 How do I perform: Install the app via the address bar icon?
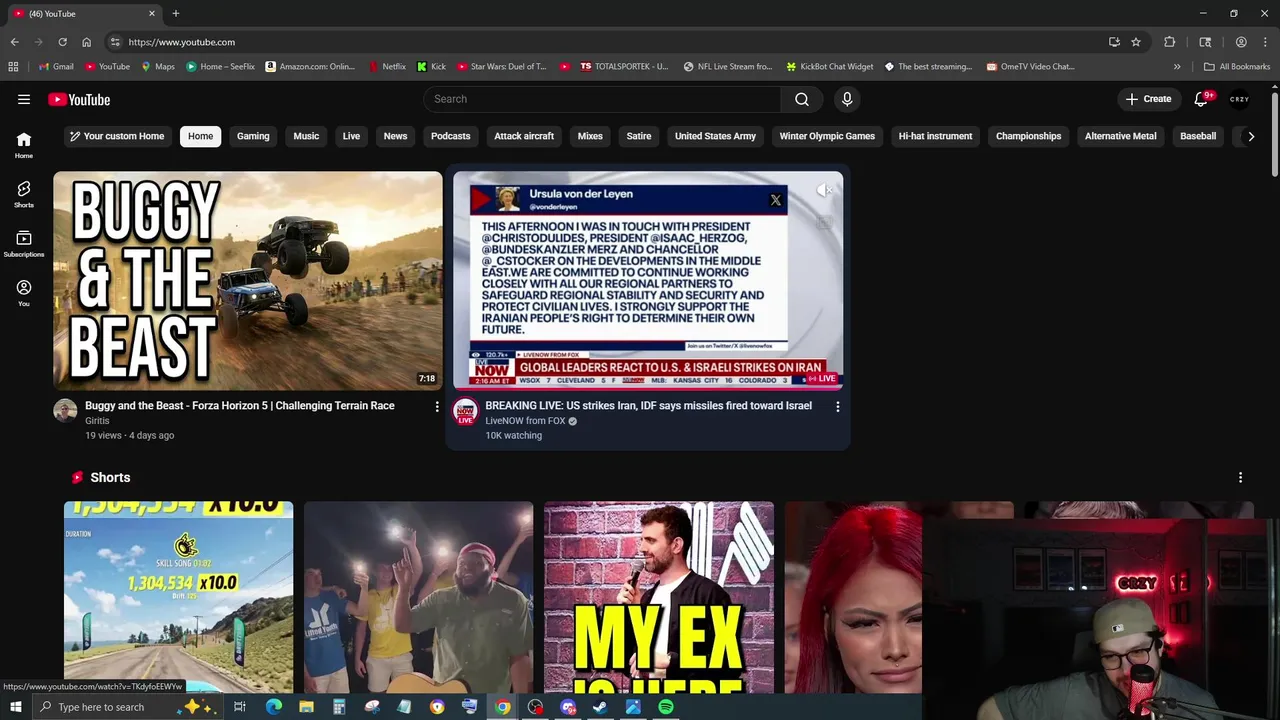(1114, 42)
